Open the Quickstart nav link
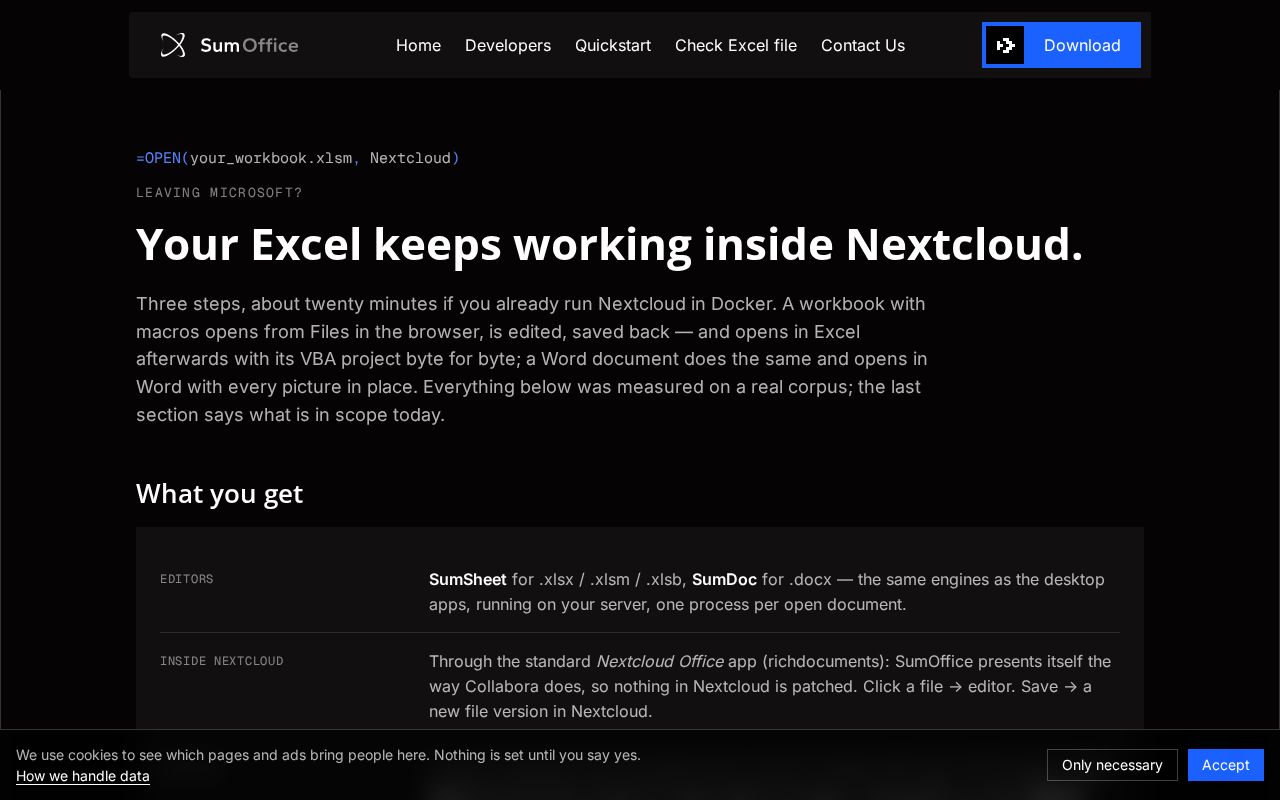The width and height of the screenshot is (1280, 800). (613, 45)
